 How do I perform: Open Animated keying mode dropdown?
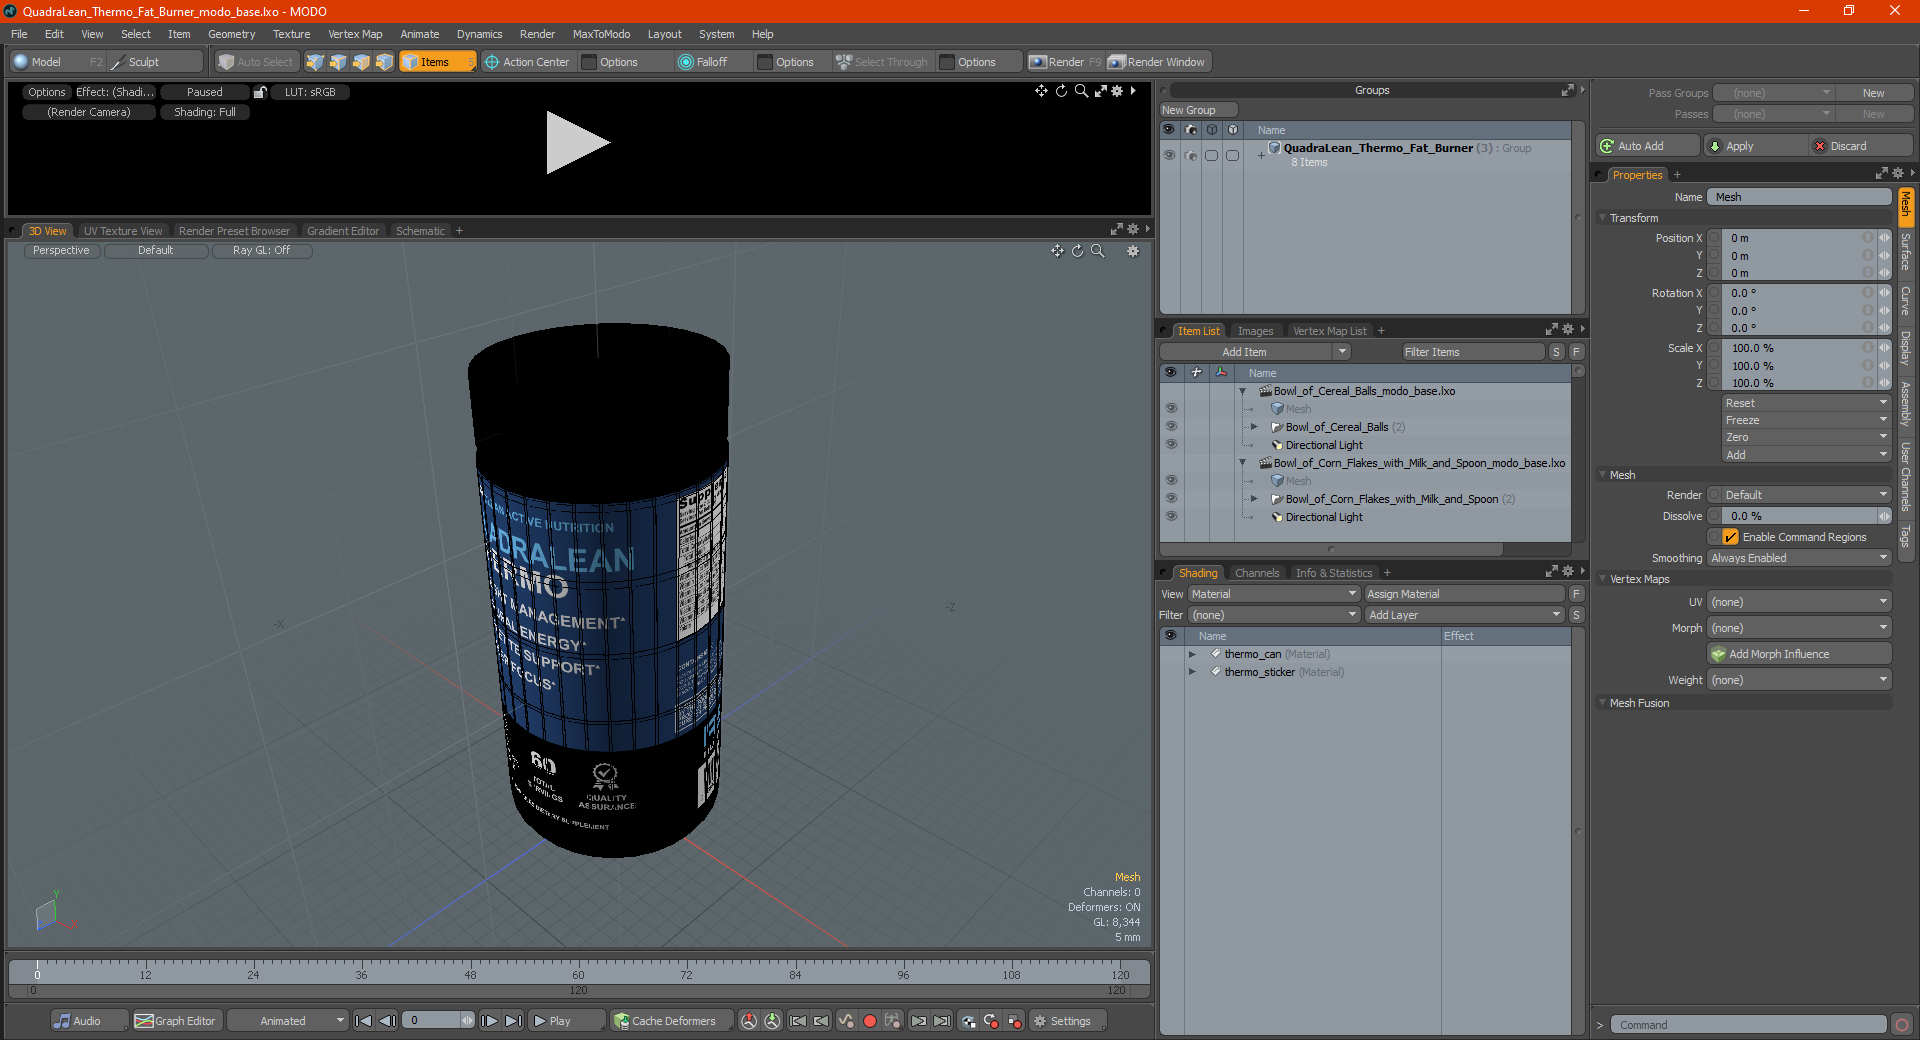288,1021
